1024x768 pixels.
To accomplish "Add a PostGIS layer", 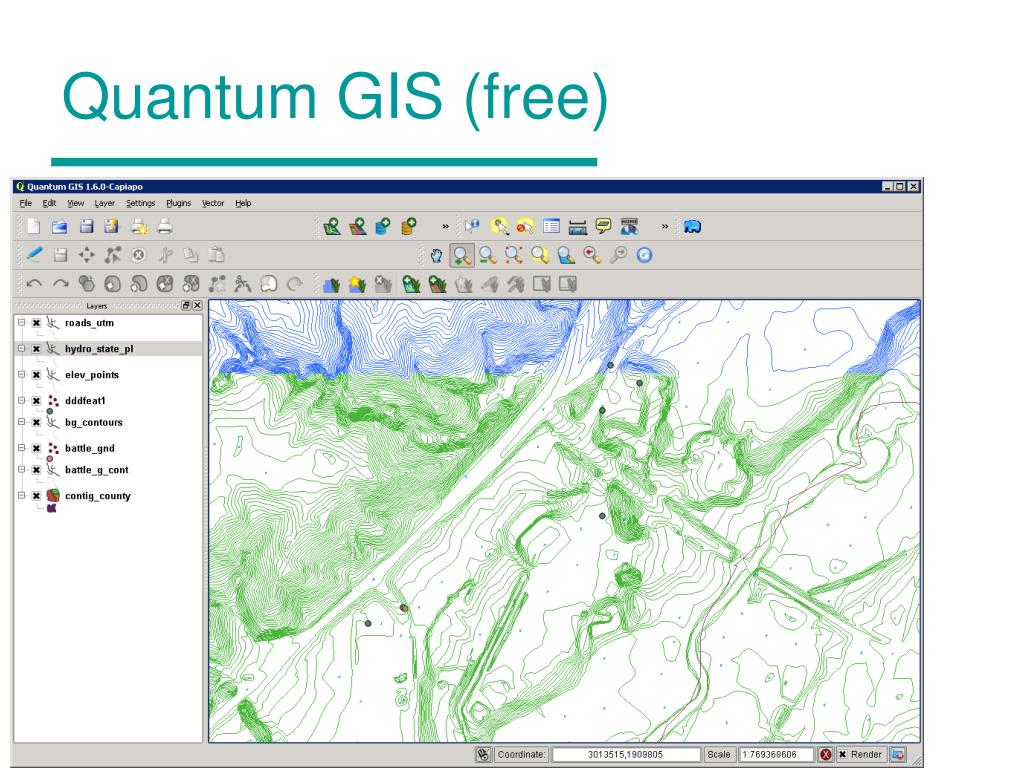I will (x=383, y=227).
